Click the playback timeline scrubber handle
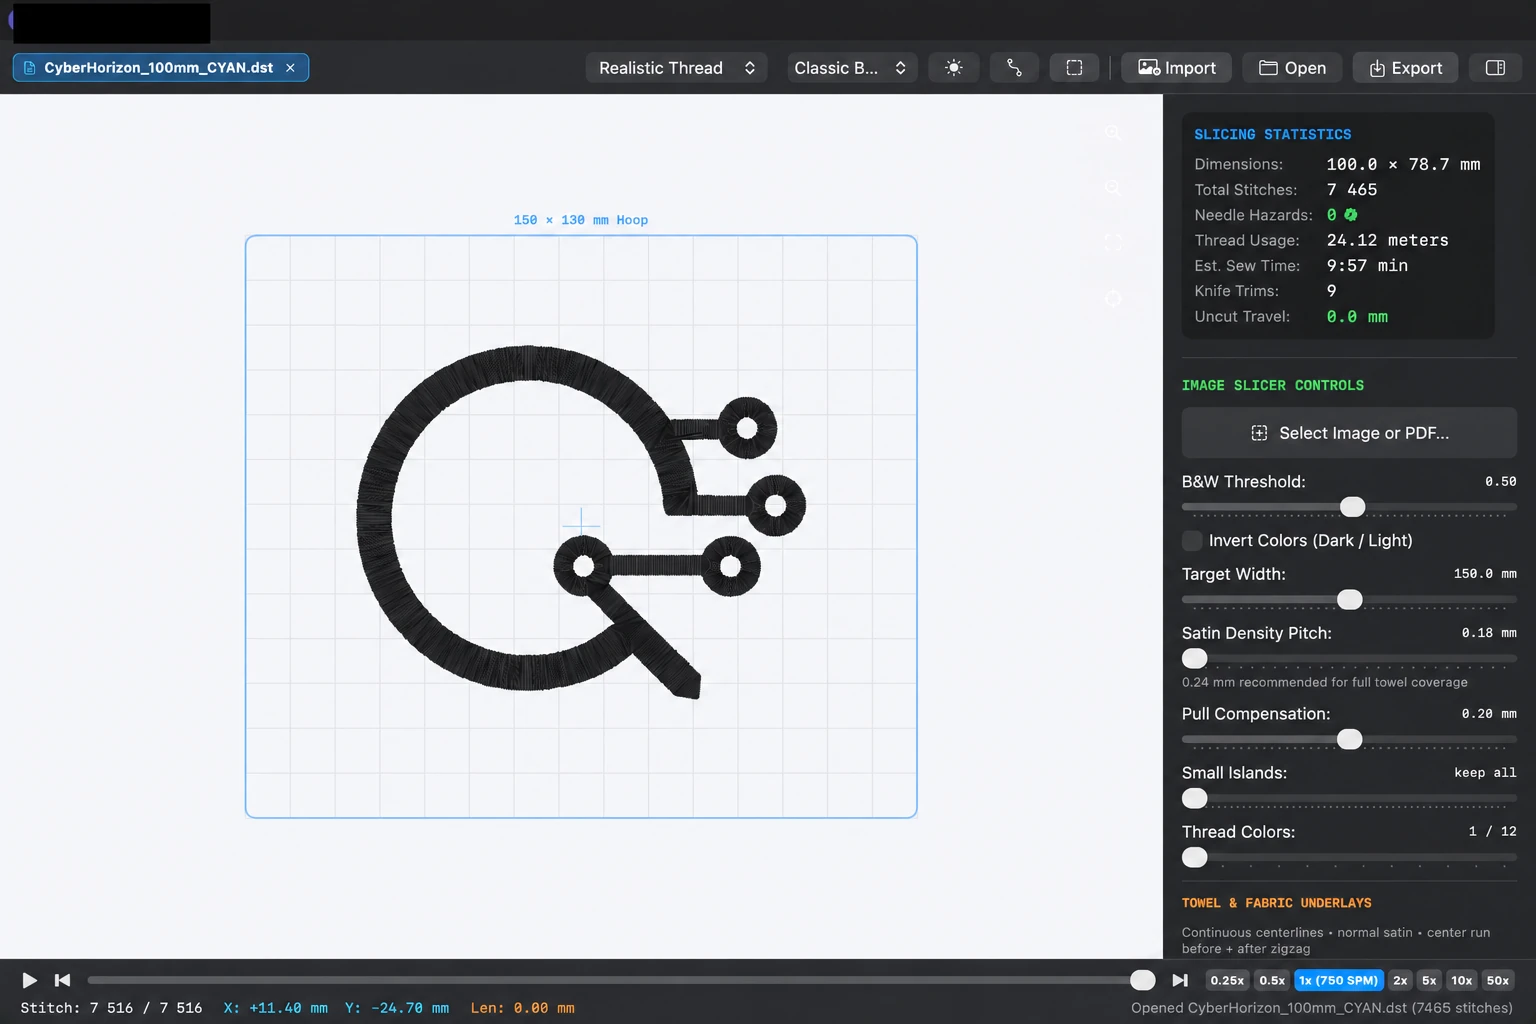This screenshot has height=1024, width=1536. 1142,980
